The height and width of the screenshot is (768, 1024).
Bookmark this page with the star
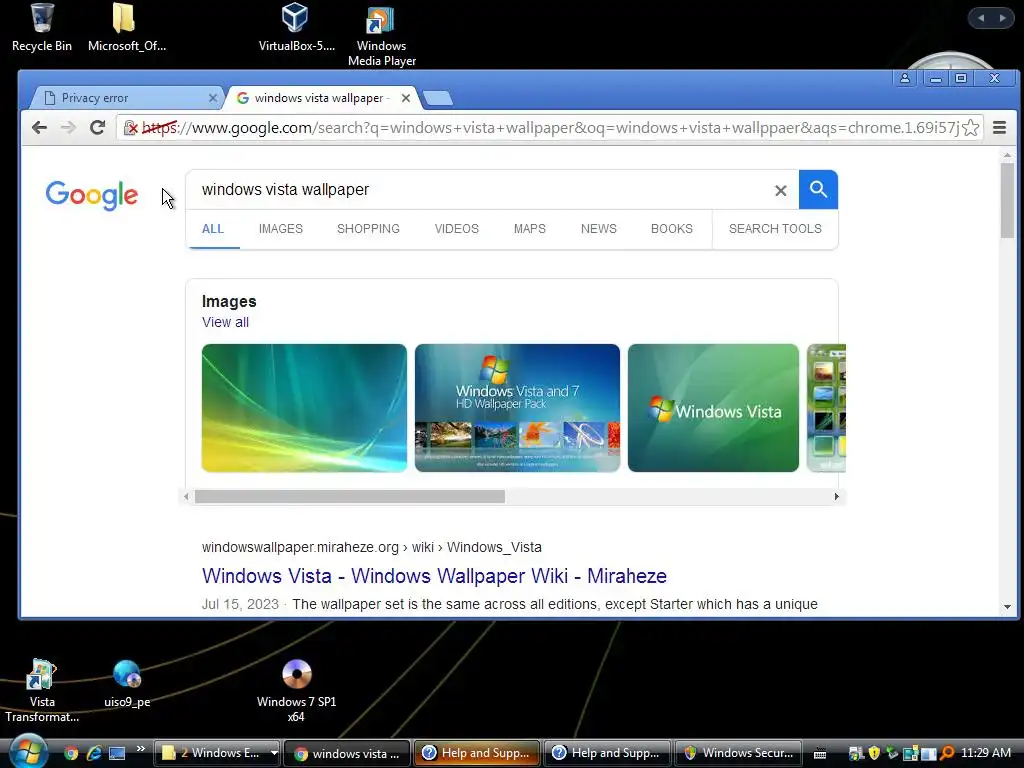(970, 127)
